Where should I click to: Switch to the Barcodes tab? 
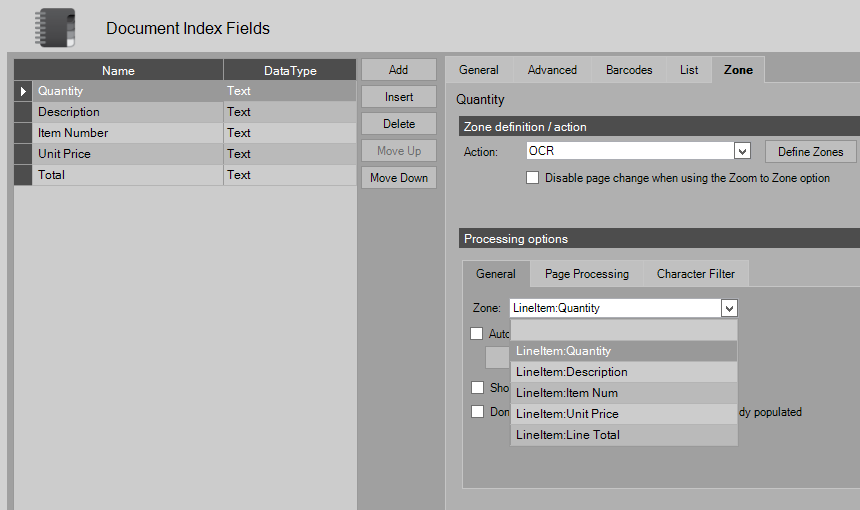pyautogui.click(x=629, y=70)
